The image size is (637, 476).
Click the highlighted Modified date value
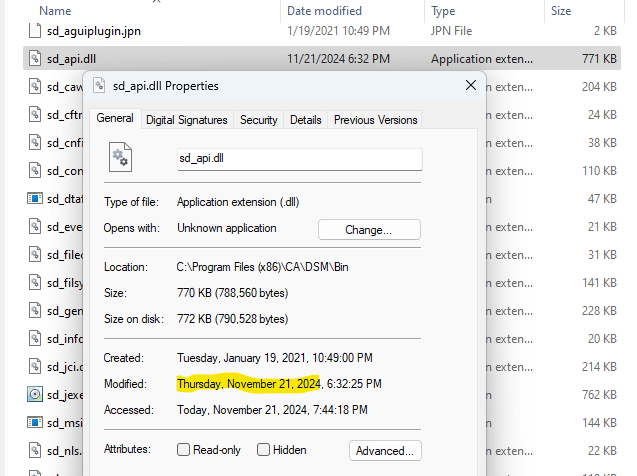click(x=279, y=384)
